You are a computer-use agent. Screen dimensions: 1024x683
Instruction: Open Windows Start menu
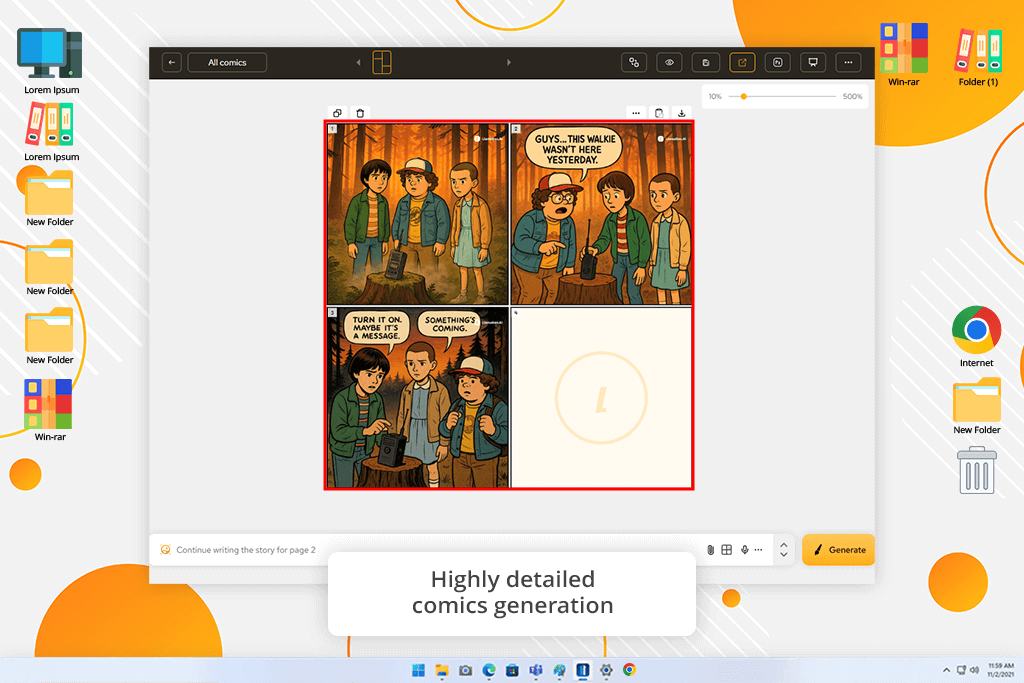point(419,670)
